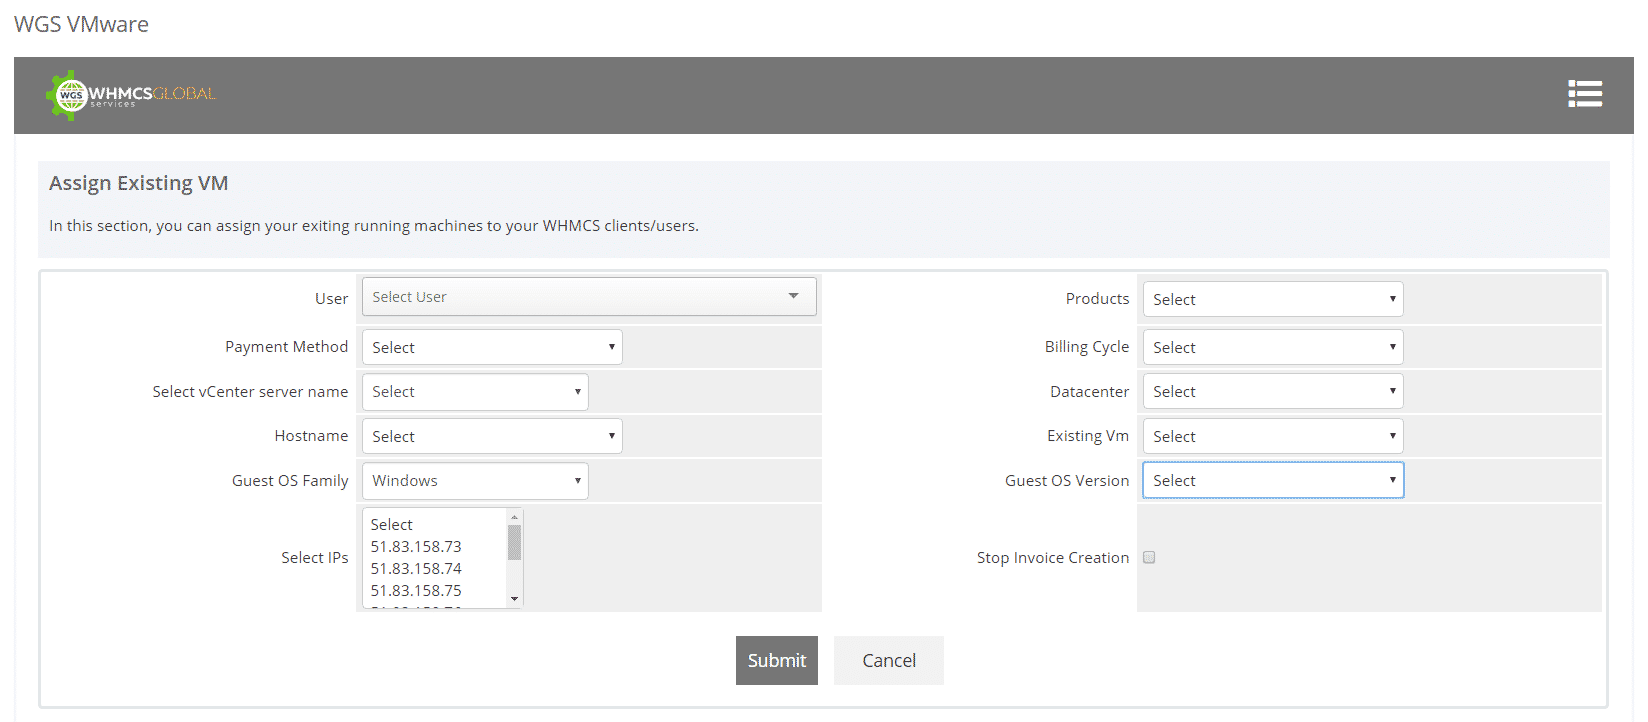The image size is (1648, 722).
Task: Open the Billing Cycle dropdown
Action: pos(1272,347)
